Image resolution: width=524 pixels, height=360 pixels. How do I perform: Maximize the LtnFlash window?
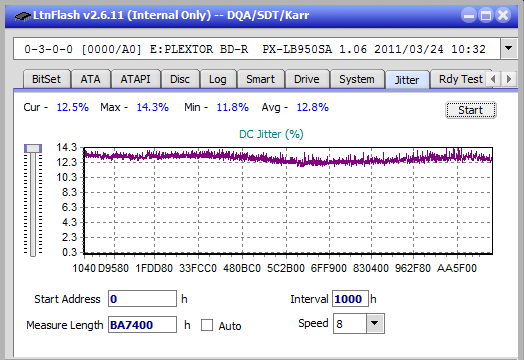point(486,15)
